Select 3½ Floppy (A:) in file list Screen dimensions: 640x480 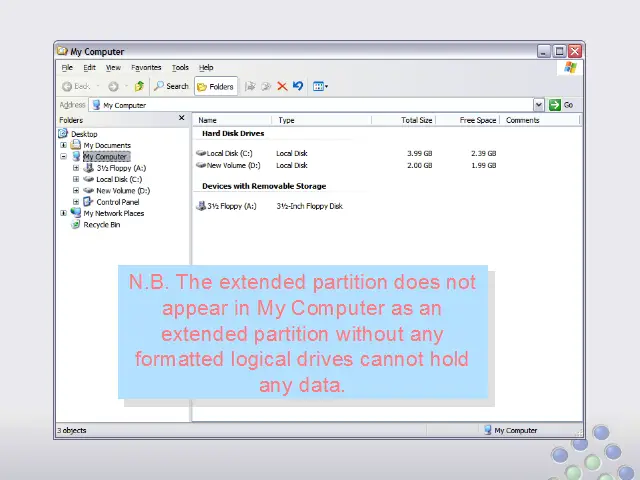click(x=227, y=206)
